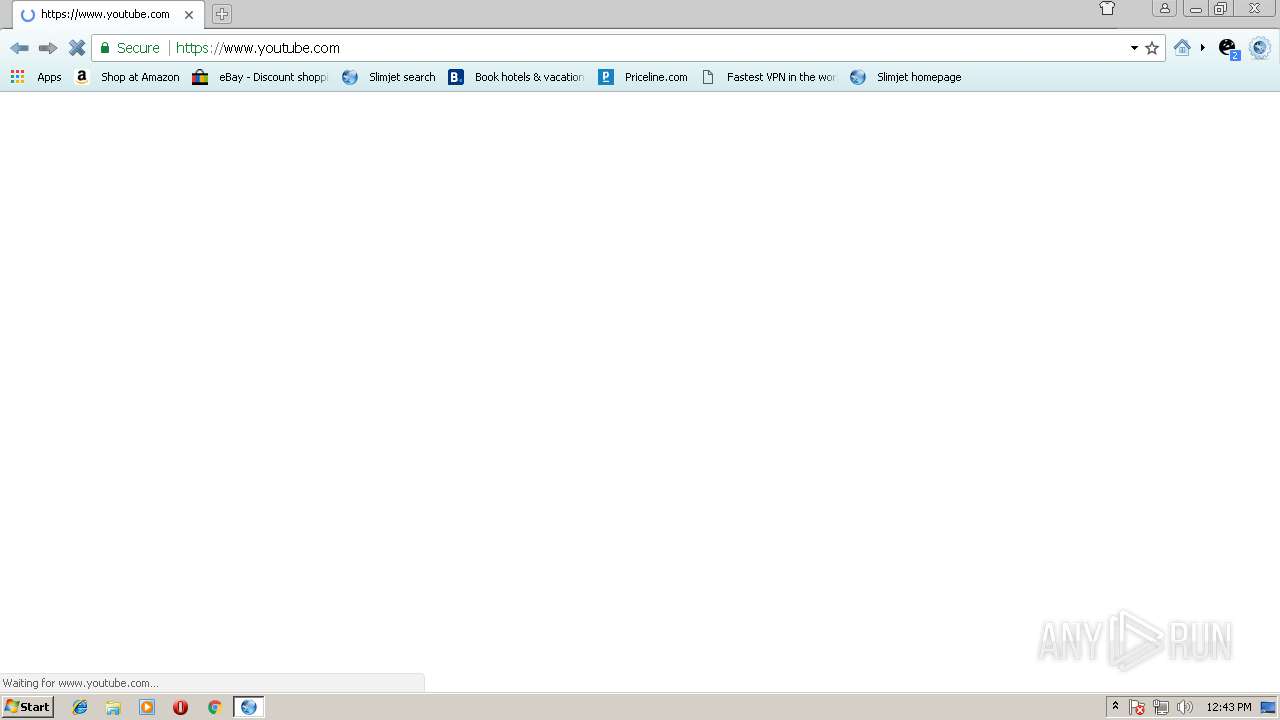
Task: Show hidden system tray icons
Action: [1115, 707]
